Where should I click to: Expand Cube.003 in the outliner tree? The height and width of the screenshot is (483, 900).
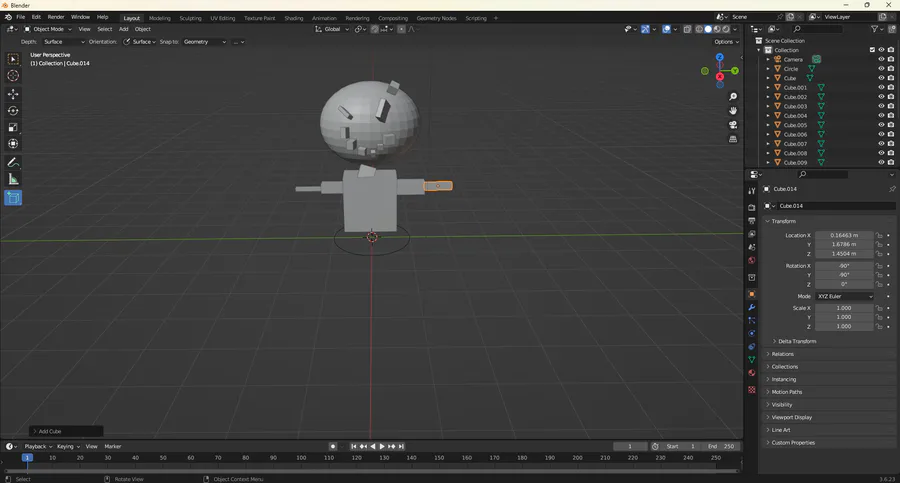click(768, 106)
